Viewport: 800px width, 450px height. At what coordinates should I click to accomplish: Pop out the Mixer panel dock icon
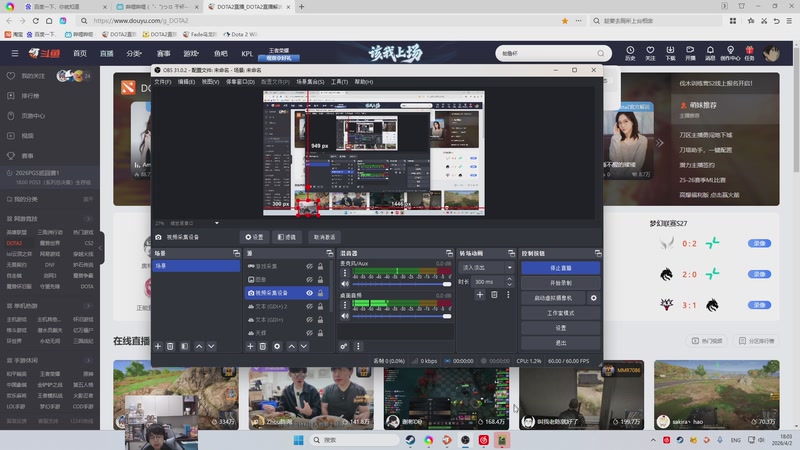coord(449,253)
